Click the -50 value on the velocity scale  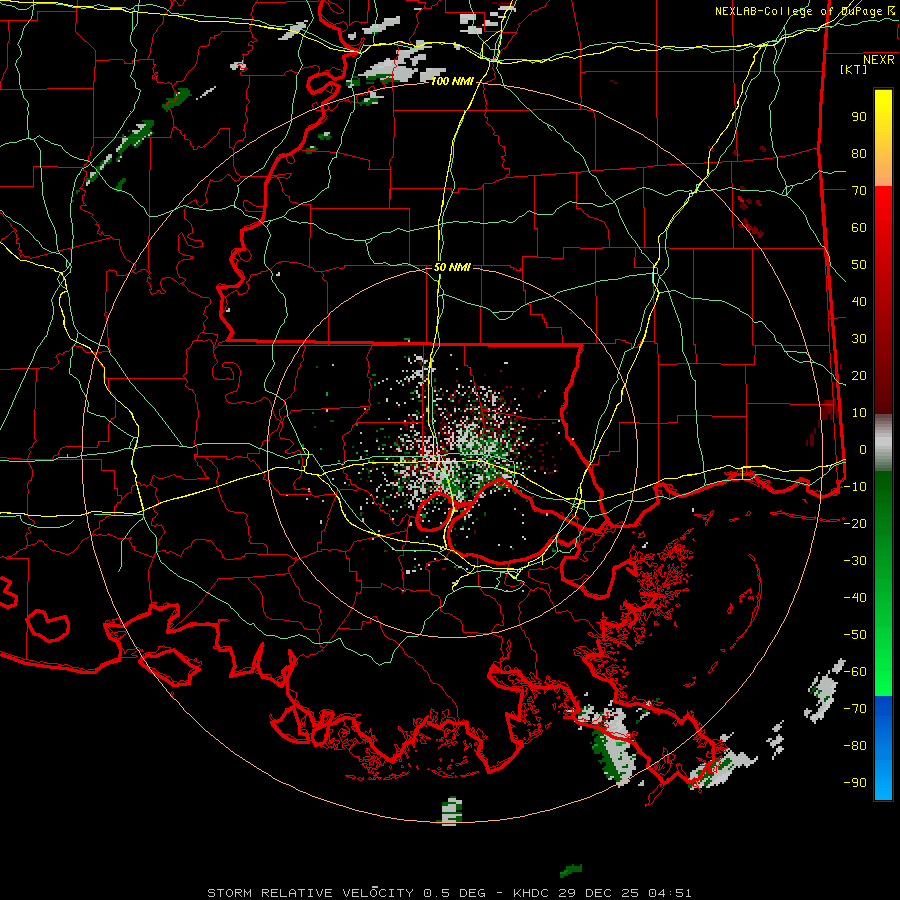[x=855, y=635]
